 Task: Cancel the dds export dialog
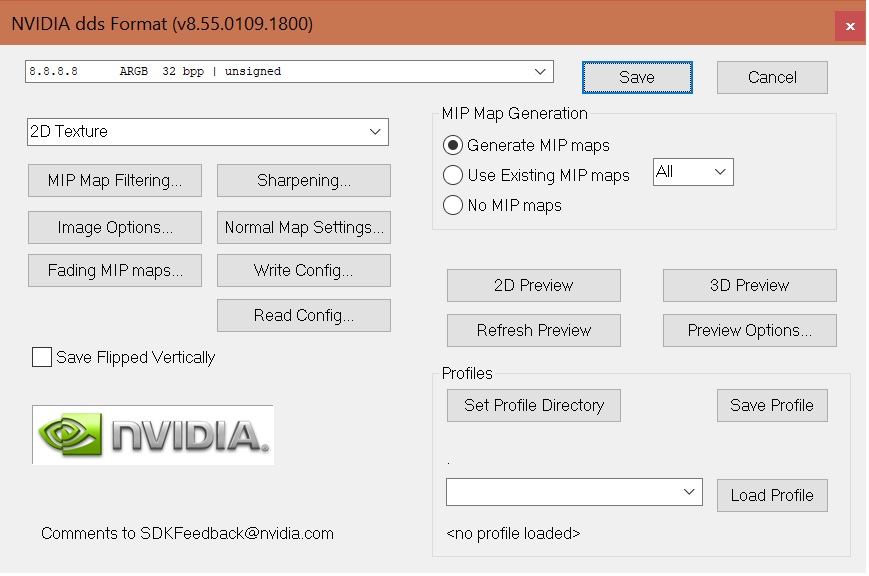(x=772, y=77)
